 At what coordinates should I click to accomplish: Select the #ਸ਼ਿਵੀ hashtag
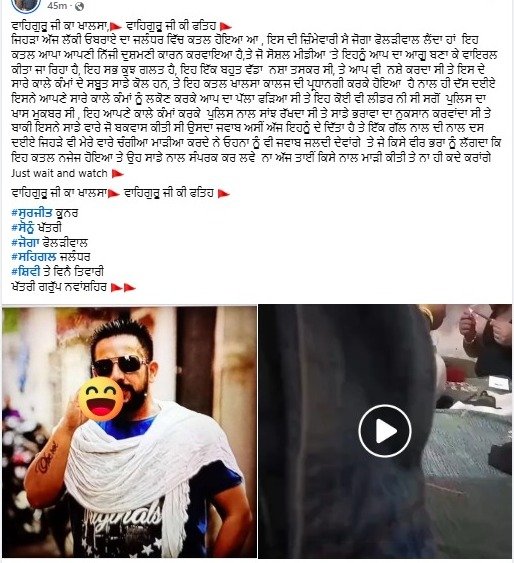click(25, 272)
